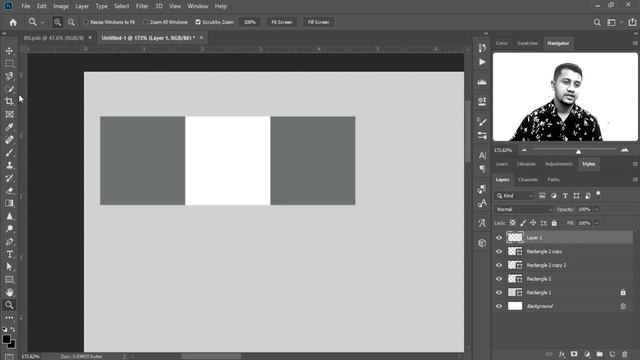This screenshot has height=360, width=640.
Task: Delete layer with trash icon
Action: (x=624, y=354)
